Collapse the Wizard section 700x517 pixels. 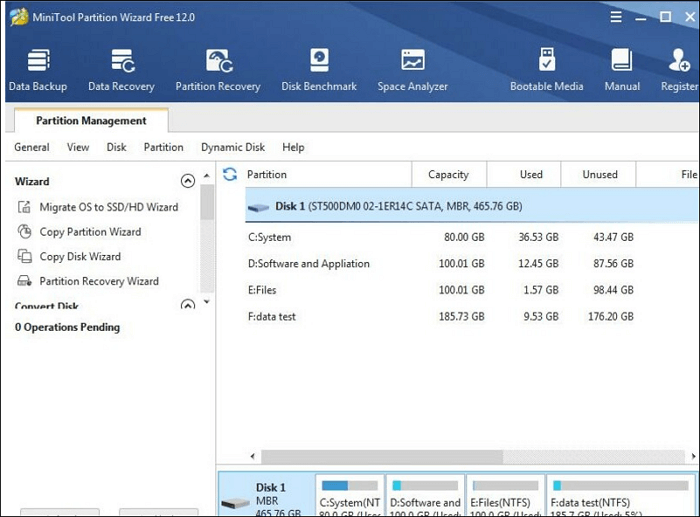tap(187, 181)
